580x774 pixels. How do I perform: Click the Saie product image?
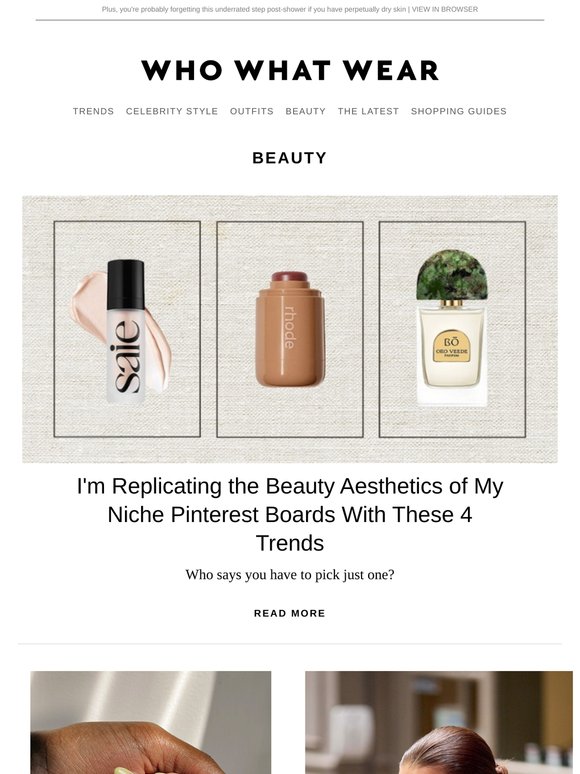[127, 329]
